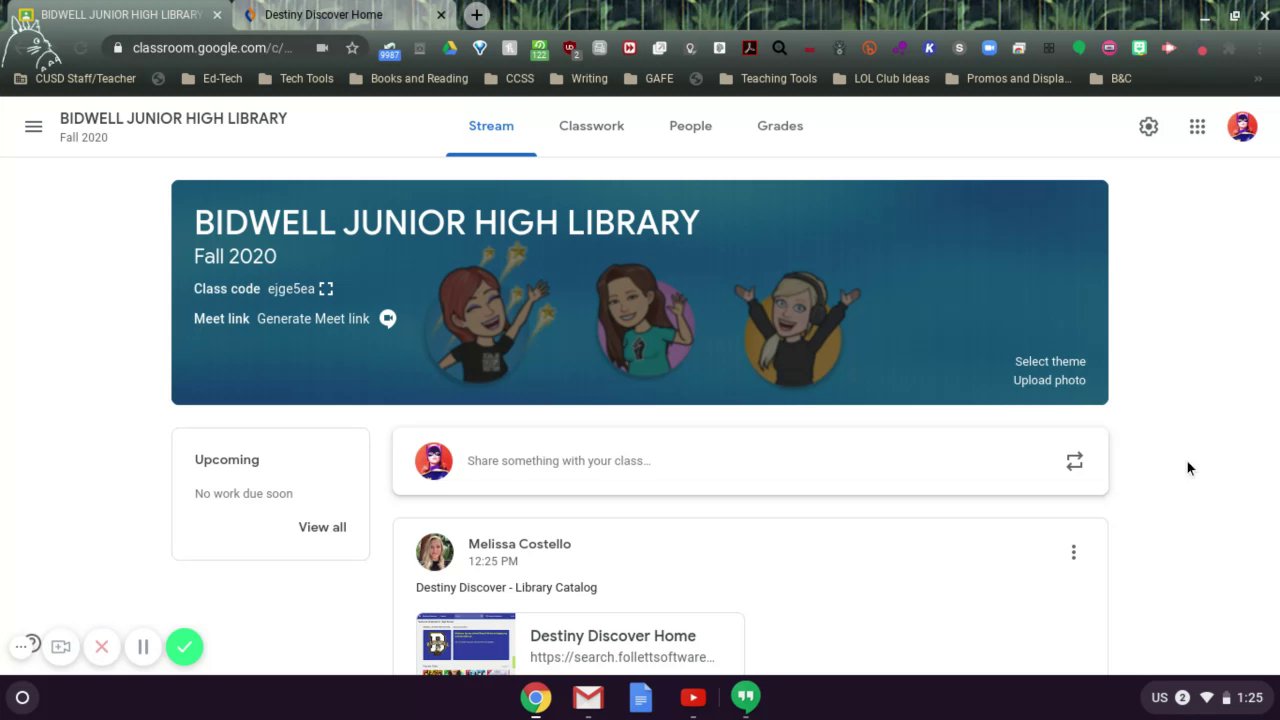Open the Destiny Discover attachment thumbnail
This screenshot has width=1280, height=720.
466,645
